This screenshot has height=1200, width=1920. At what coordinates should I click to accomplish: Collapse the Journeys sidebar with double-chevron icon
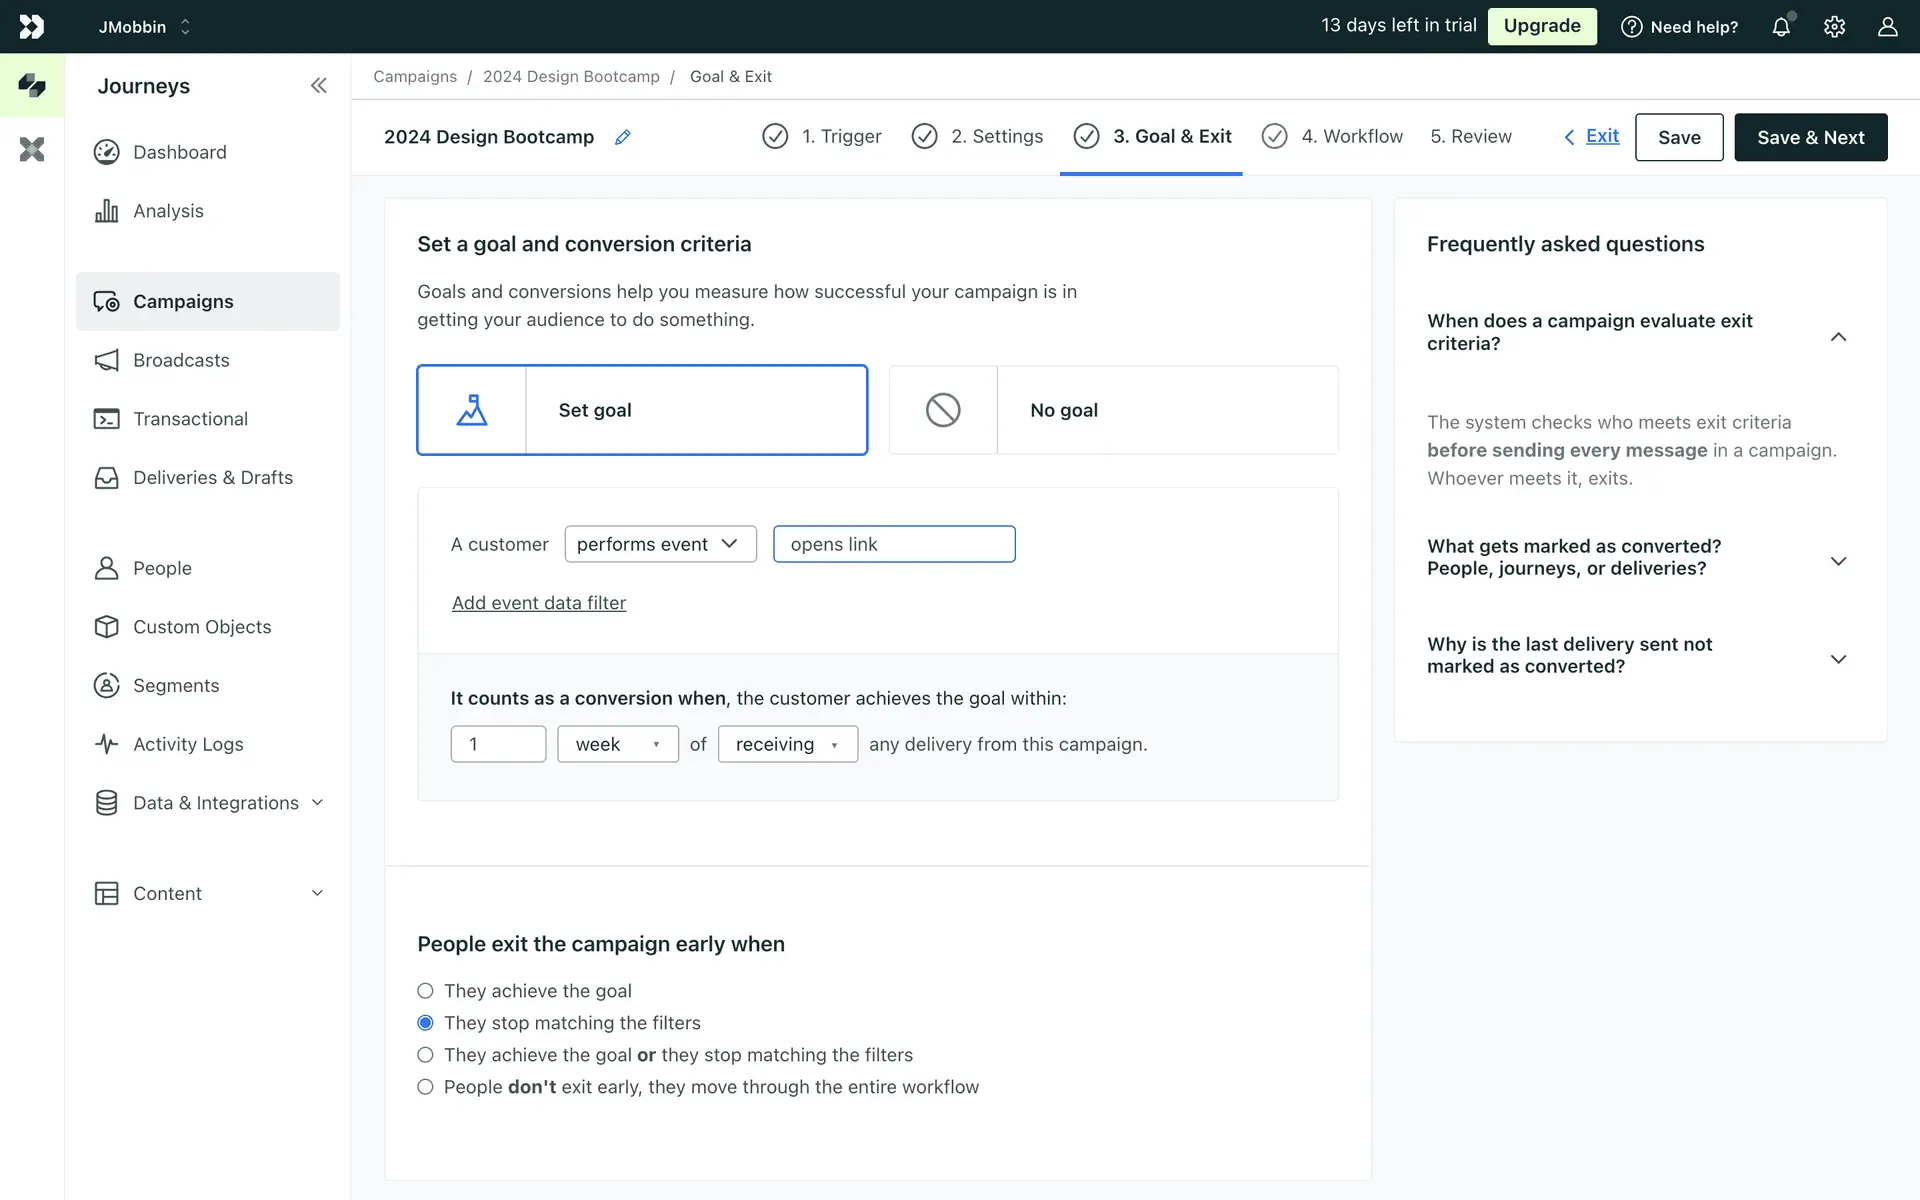(318, 86)
